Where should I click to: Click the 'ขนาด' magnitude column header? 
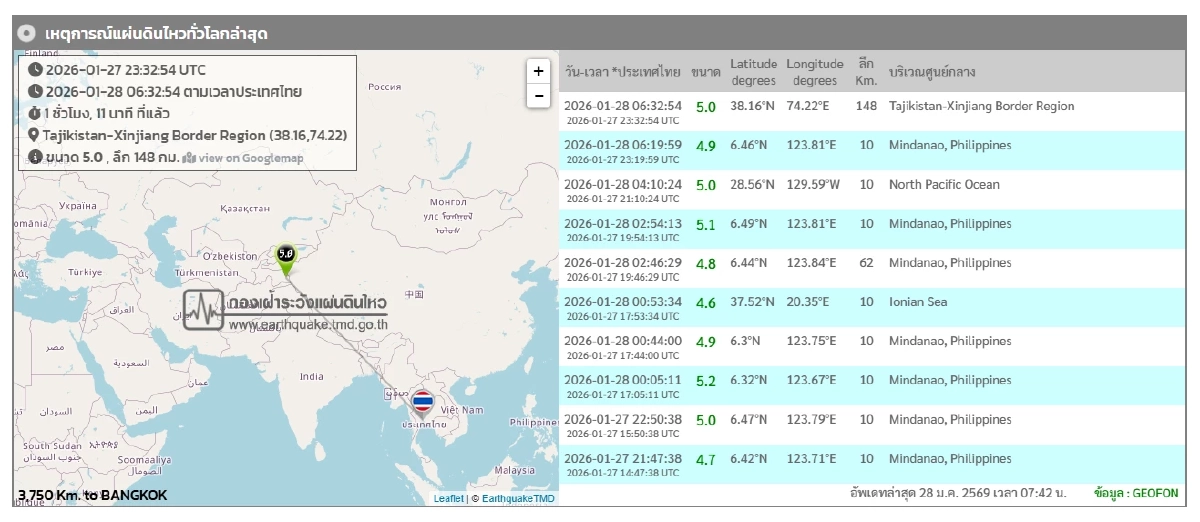click(705, 72)
